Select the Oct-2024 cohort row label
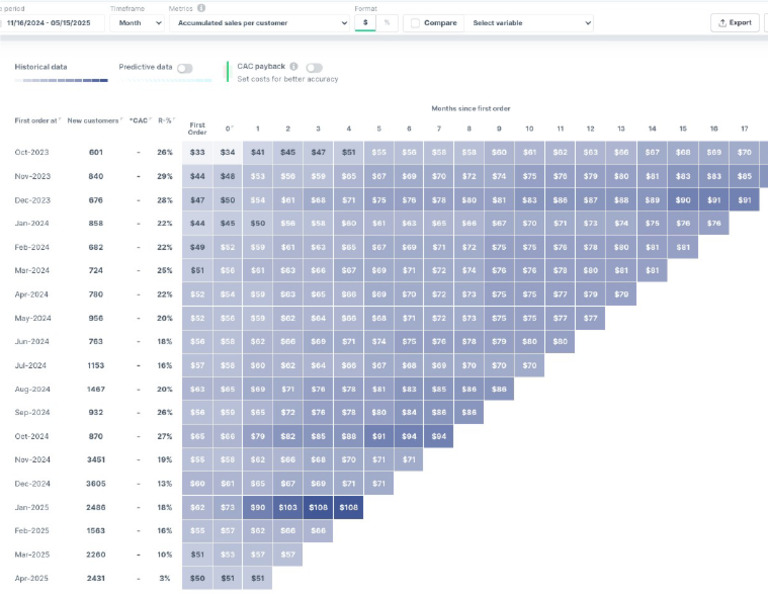The width and height of the screenshot is (768, 594). 32,436
